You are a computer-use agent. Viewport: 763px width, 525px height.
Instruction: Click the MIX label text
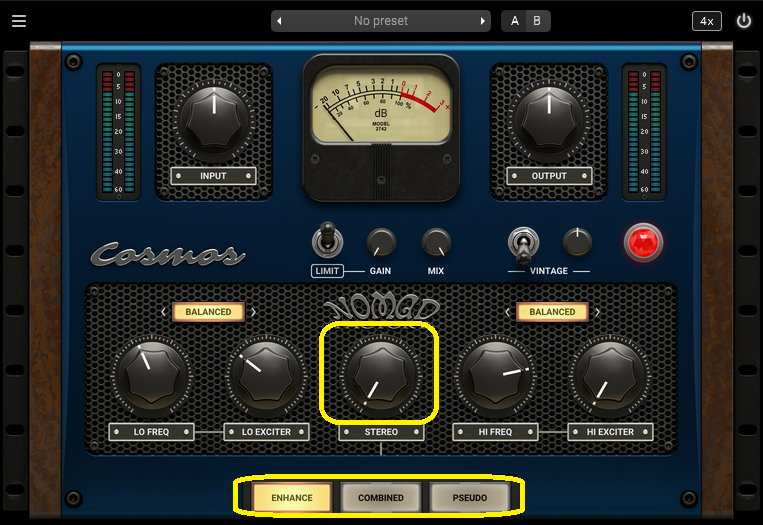436,271
